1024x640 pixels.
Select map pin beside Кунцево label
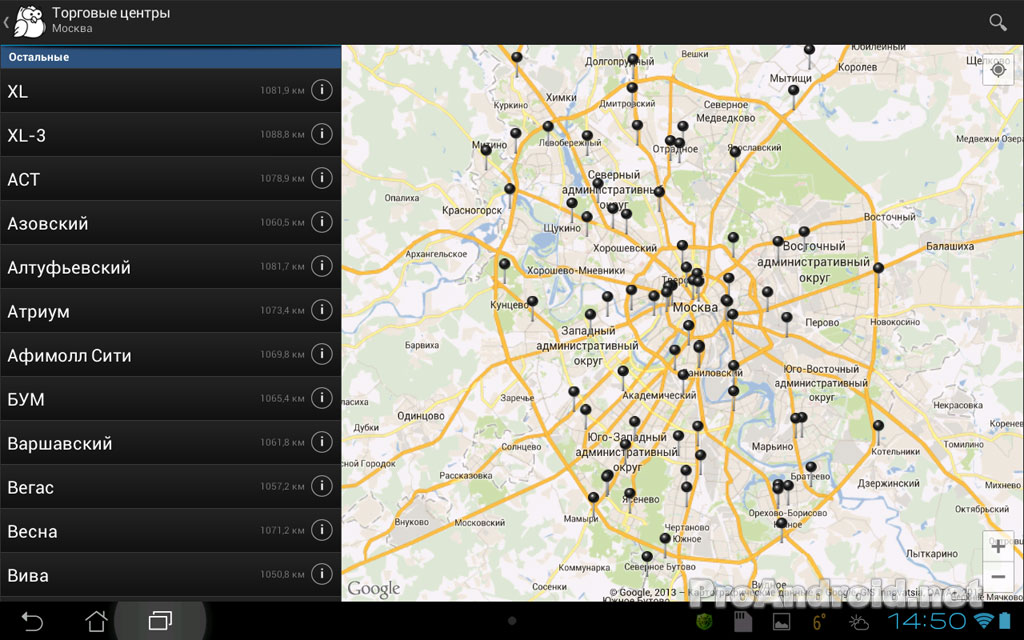click(532, 302)
